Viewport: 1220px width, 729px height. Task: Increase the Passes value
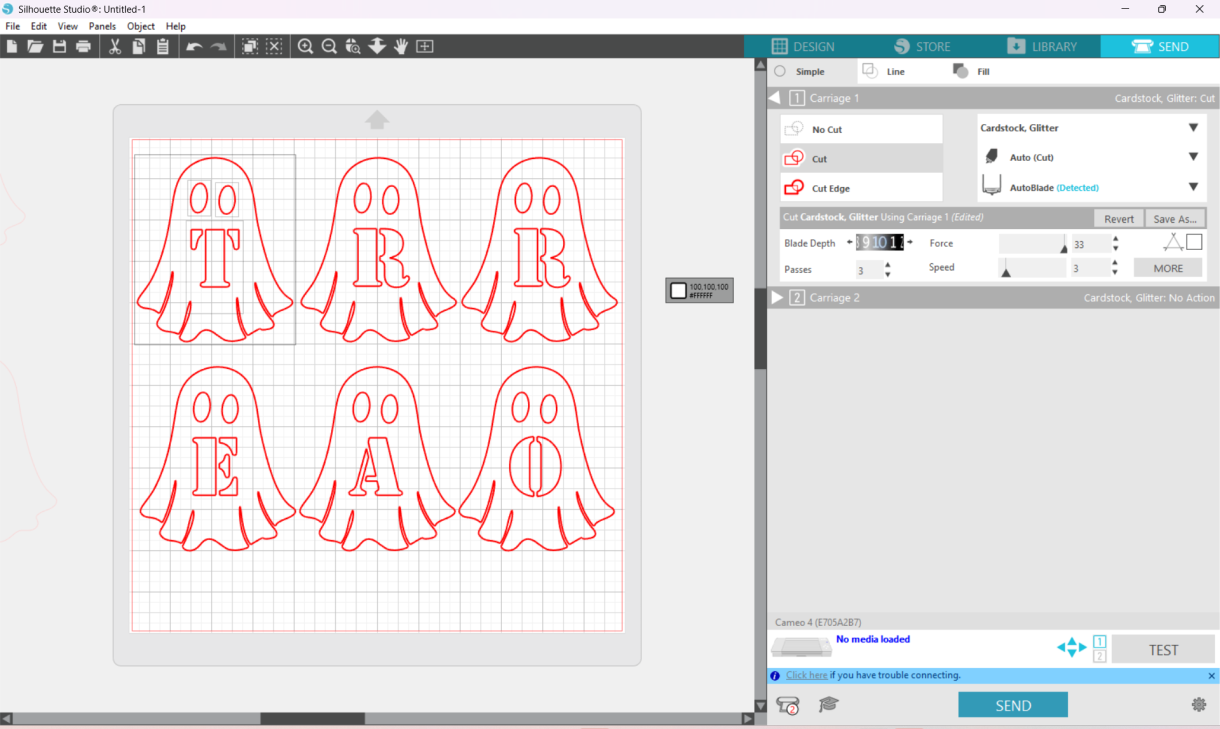(x=888, y=265)
